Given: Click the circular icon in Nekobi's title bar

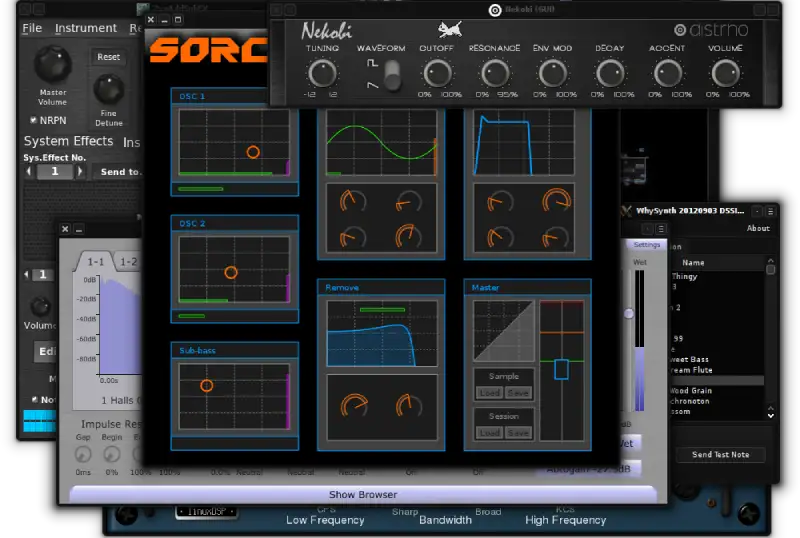Looking at the screenshot, I should point(494,10).
